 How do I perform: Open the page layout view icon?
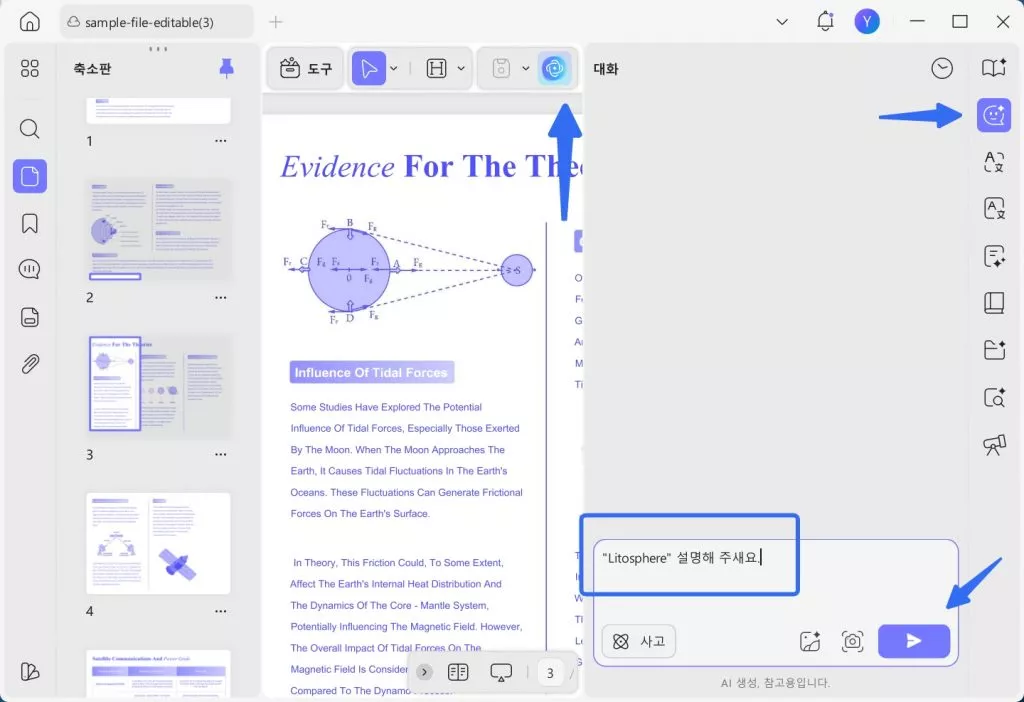tap(458, 672)
